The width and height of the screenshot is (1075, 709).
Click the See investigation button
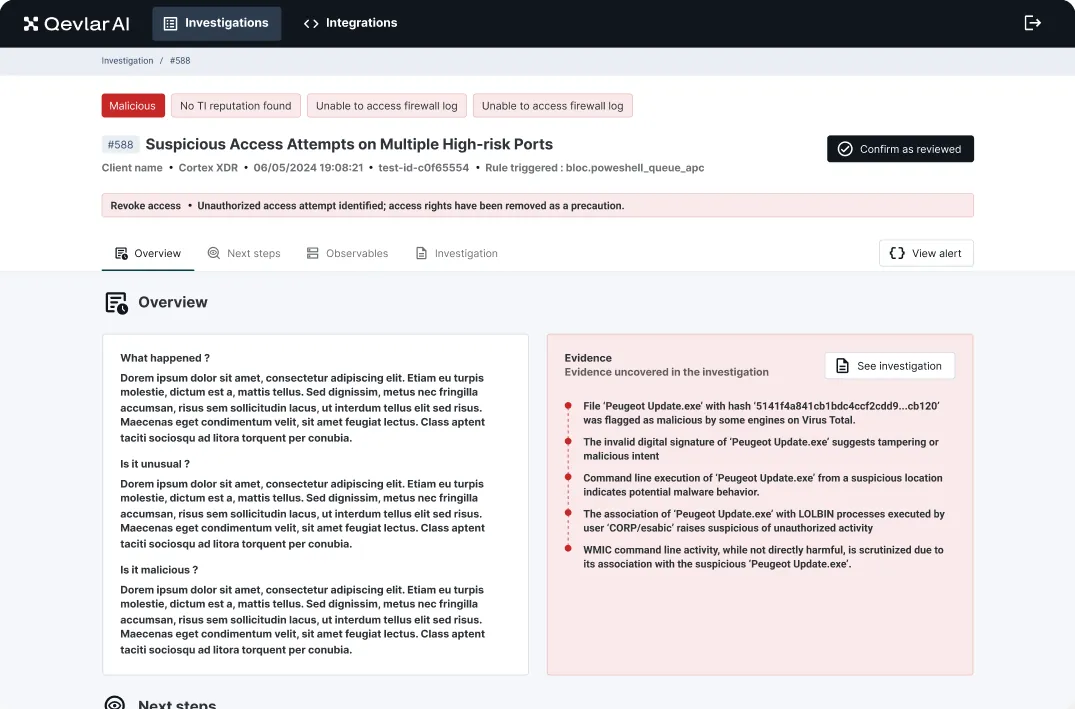tap(889, 365)
